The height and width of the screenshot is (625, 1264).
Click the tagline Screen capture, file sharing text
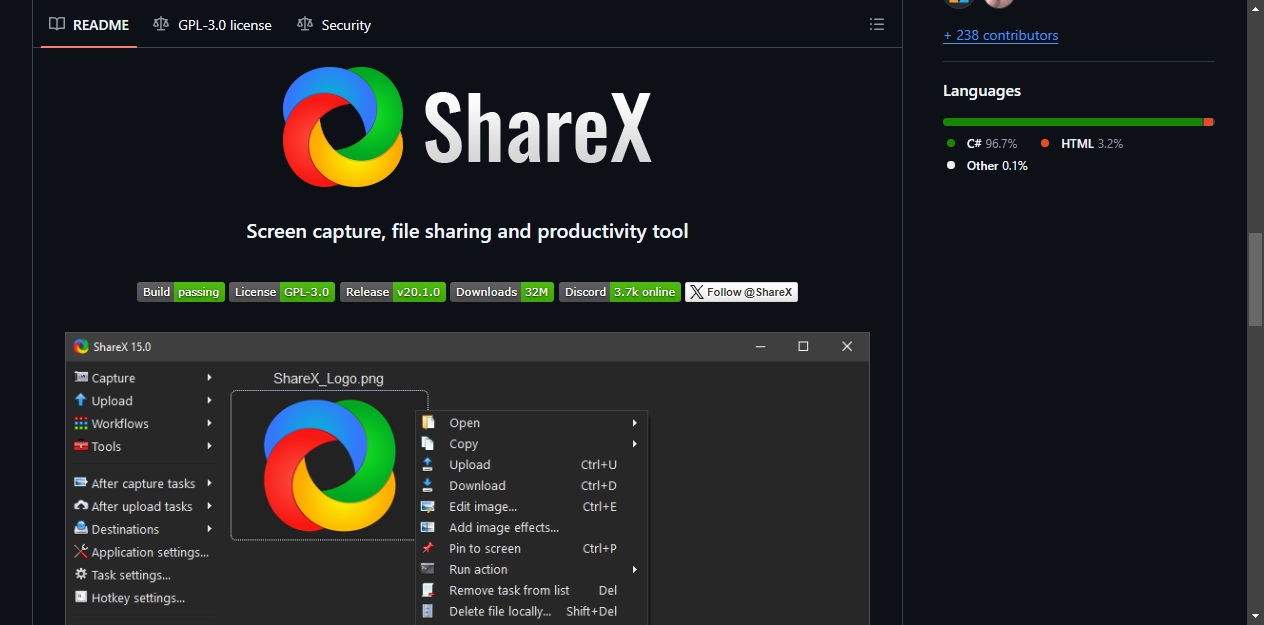pos(467,232)
